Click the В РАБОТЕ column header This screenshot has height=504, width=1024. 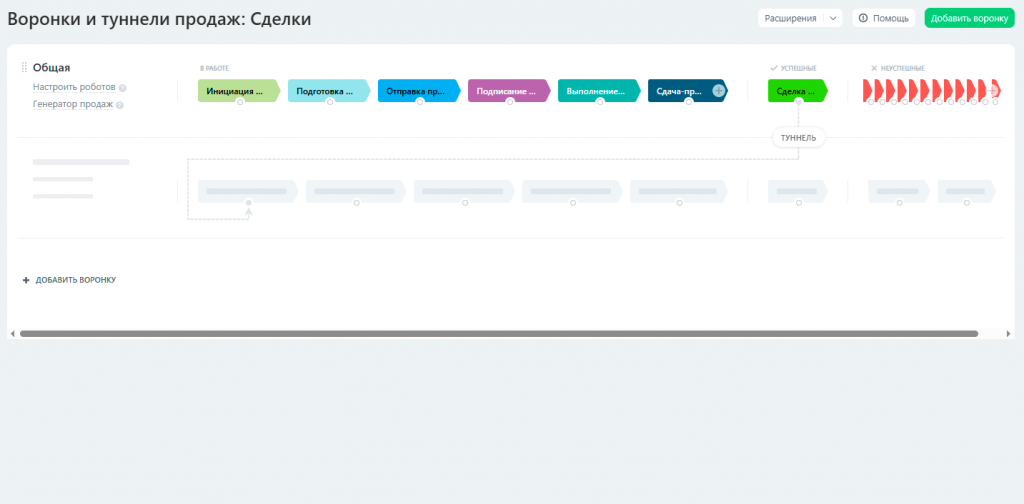click(214, 68)
